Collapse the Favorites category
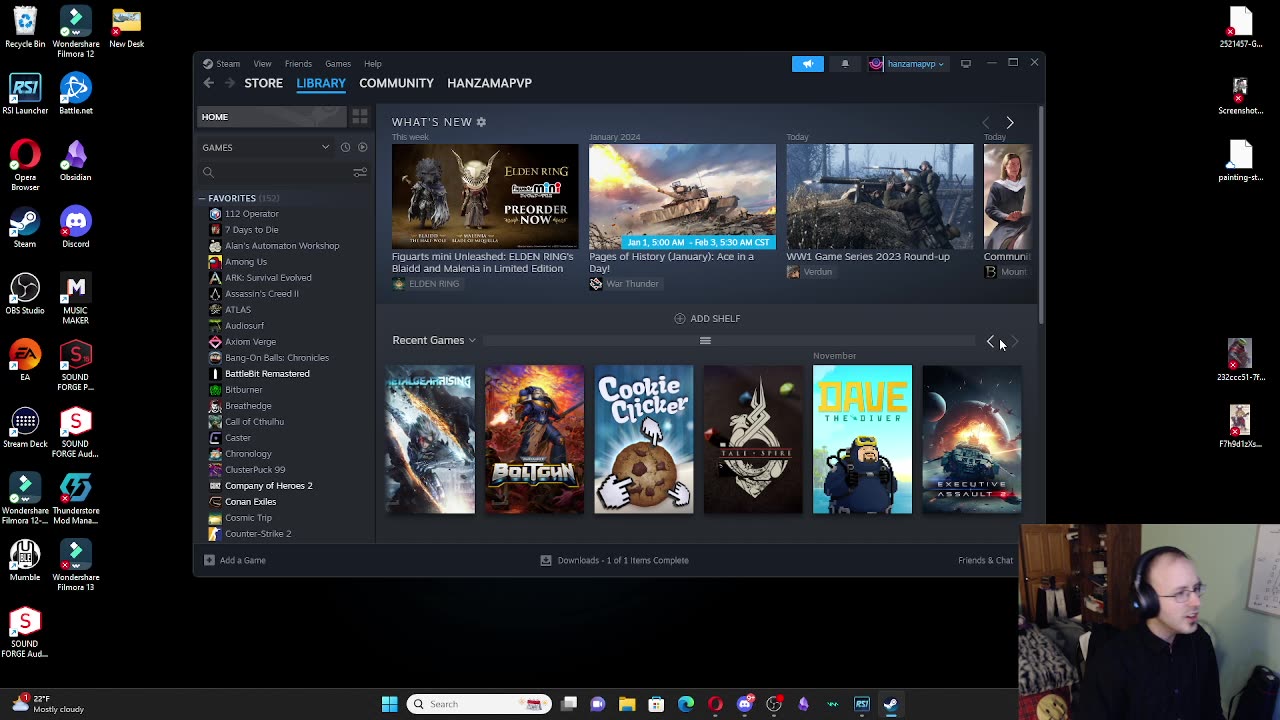The height and width of the screenshot is (720, 1280). tap(202, 198)
